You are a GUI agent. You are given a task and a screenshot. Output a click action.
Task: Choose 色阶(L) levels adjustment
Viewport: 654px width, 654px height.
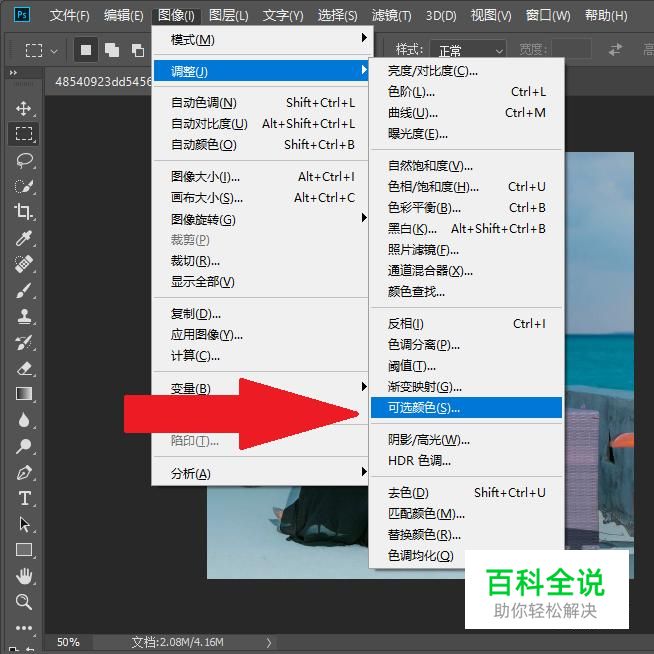point(466,91)
